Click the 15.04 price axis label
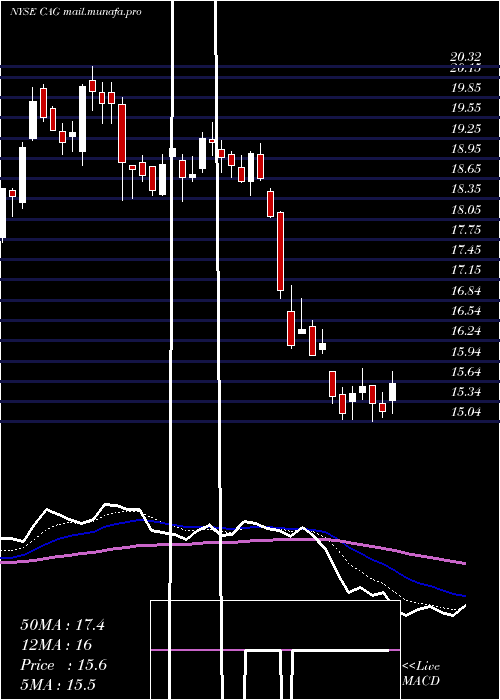 point(466,412)
